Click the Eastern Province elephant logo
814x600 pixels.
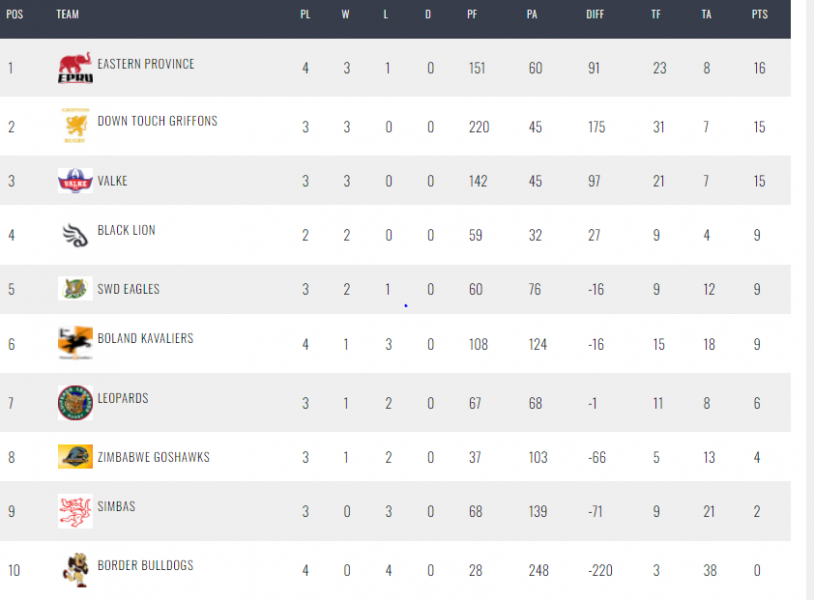75,67
